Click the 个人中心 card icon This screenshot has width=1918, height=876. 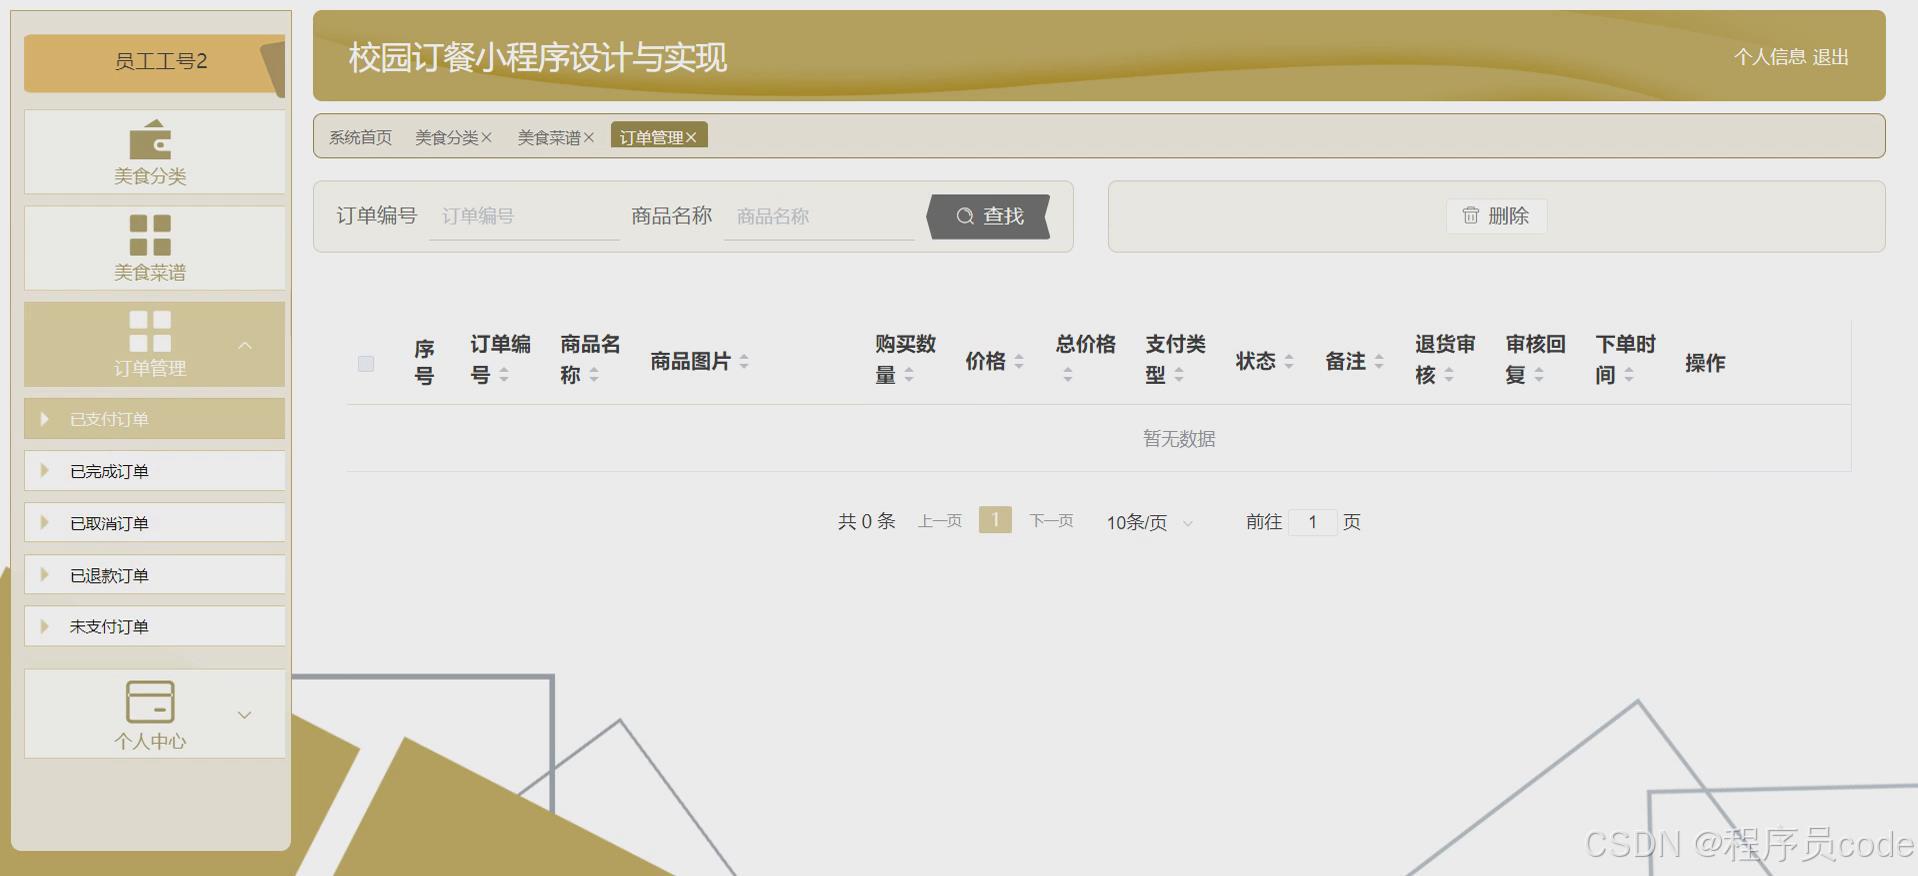click(150, 701)
